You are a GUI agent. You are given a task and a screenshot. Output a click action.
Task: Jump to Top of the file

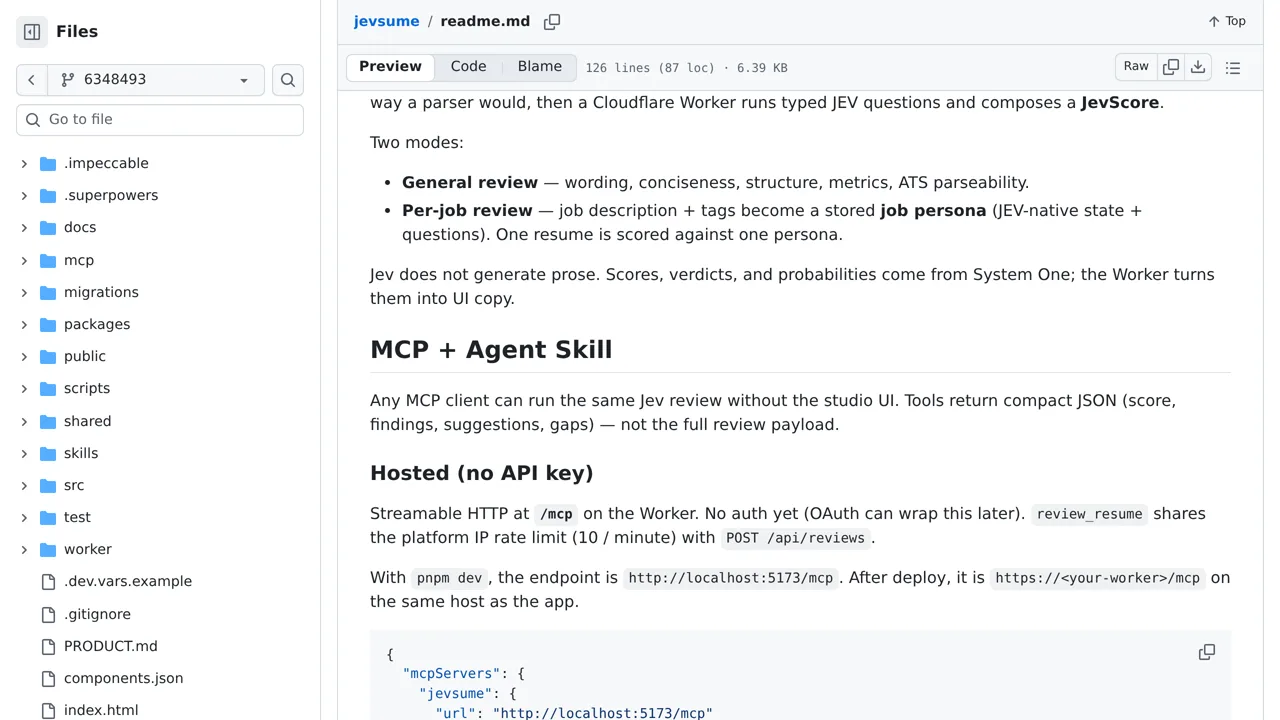coord(1227,21)
